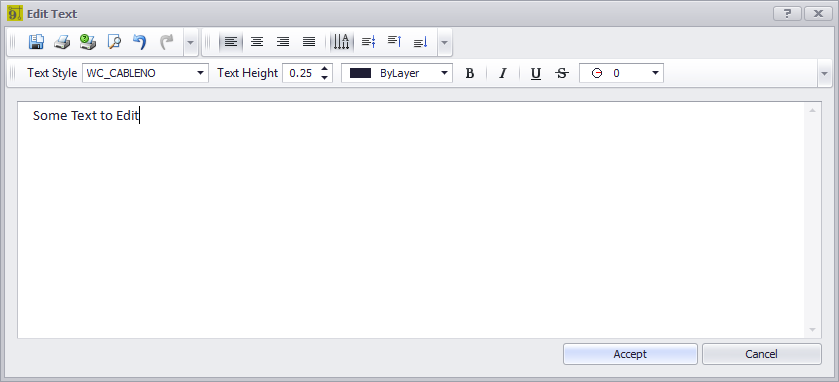Toggle italic formatting
The width and height of the screenshot is (839, 382).
pyautogui.click(x=502, y=73)
